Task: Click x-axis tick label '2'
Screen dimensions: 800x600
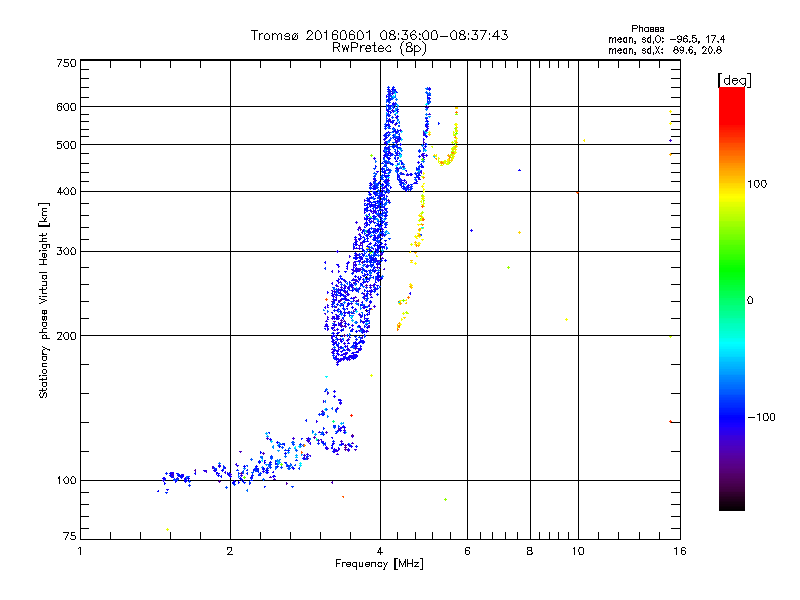Action: click(x=230, y=551)
